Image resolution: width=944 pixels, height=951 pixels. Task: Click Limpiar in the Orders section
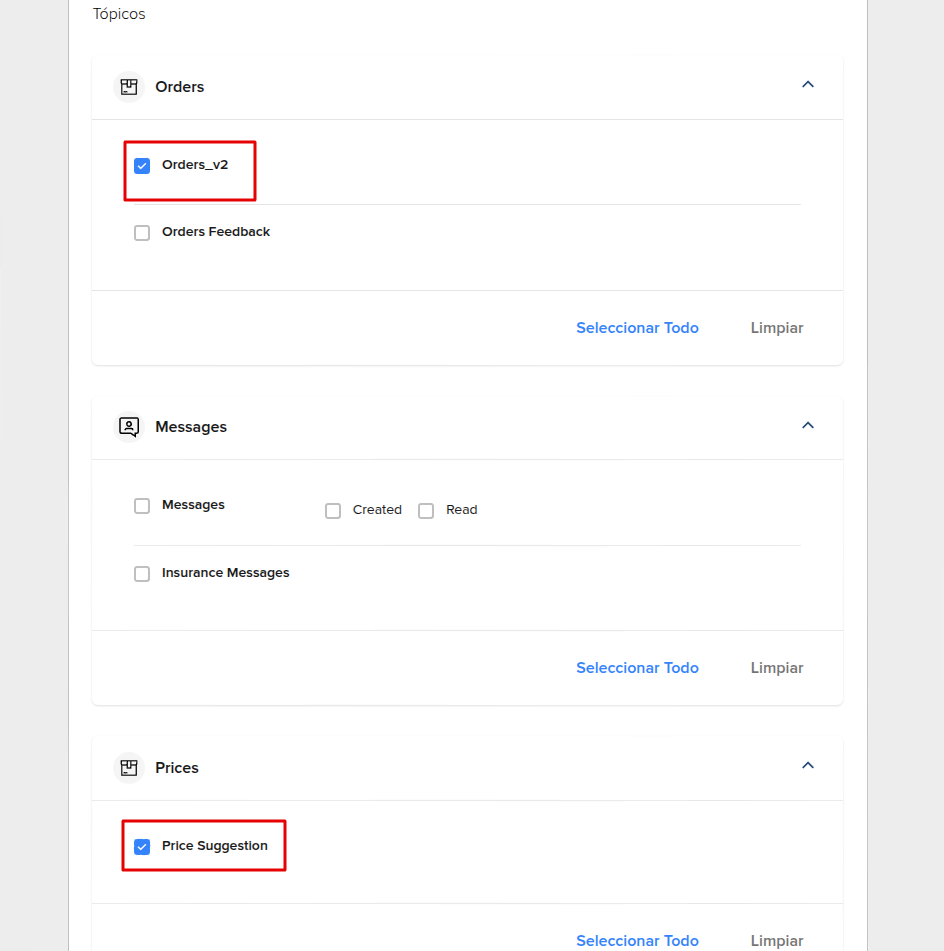[777, 327]
